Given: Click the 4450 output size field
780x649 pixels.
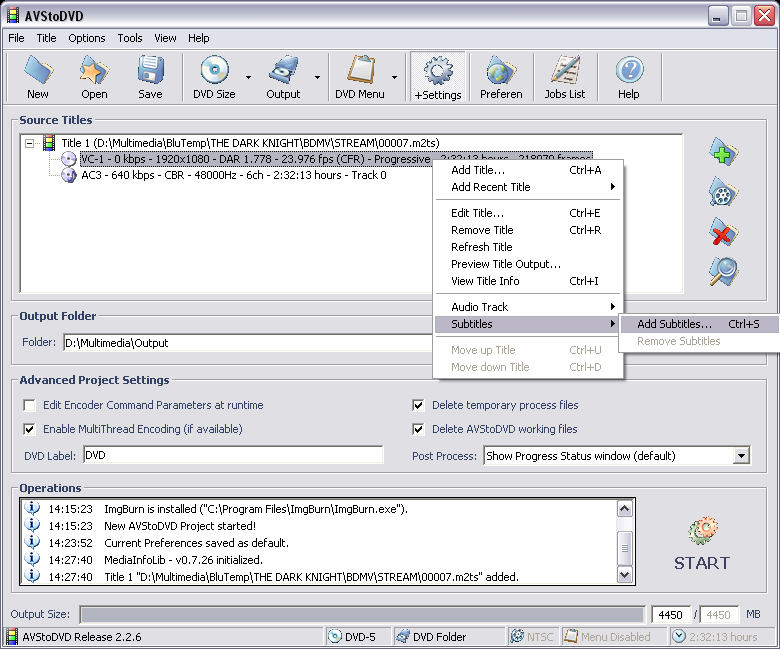Looking at the screenshot, I should coord(671,615).
